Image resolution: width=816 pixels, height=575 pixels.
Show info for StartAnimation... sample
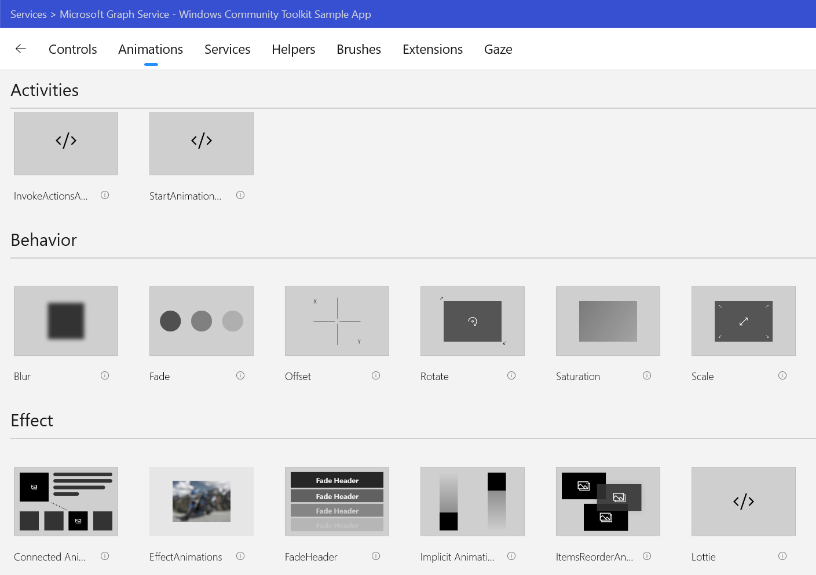coord(240,195)
